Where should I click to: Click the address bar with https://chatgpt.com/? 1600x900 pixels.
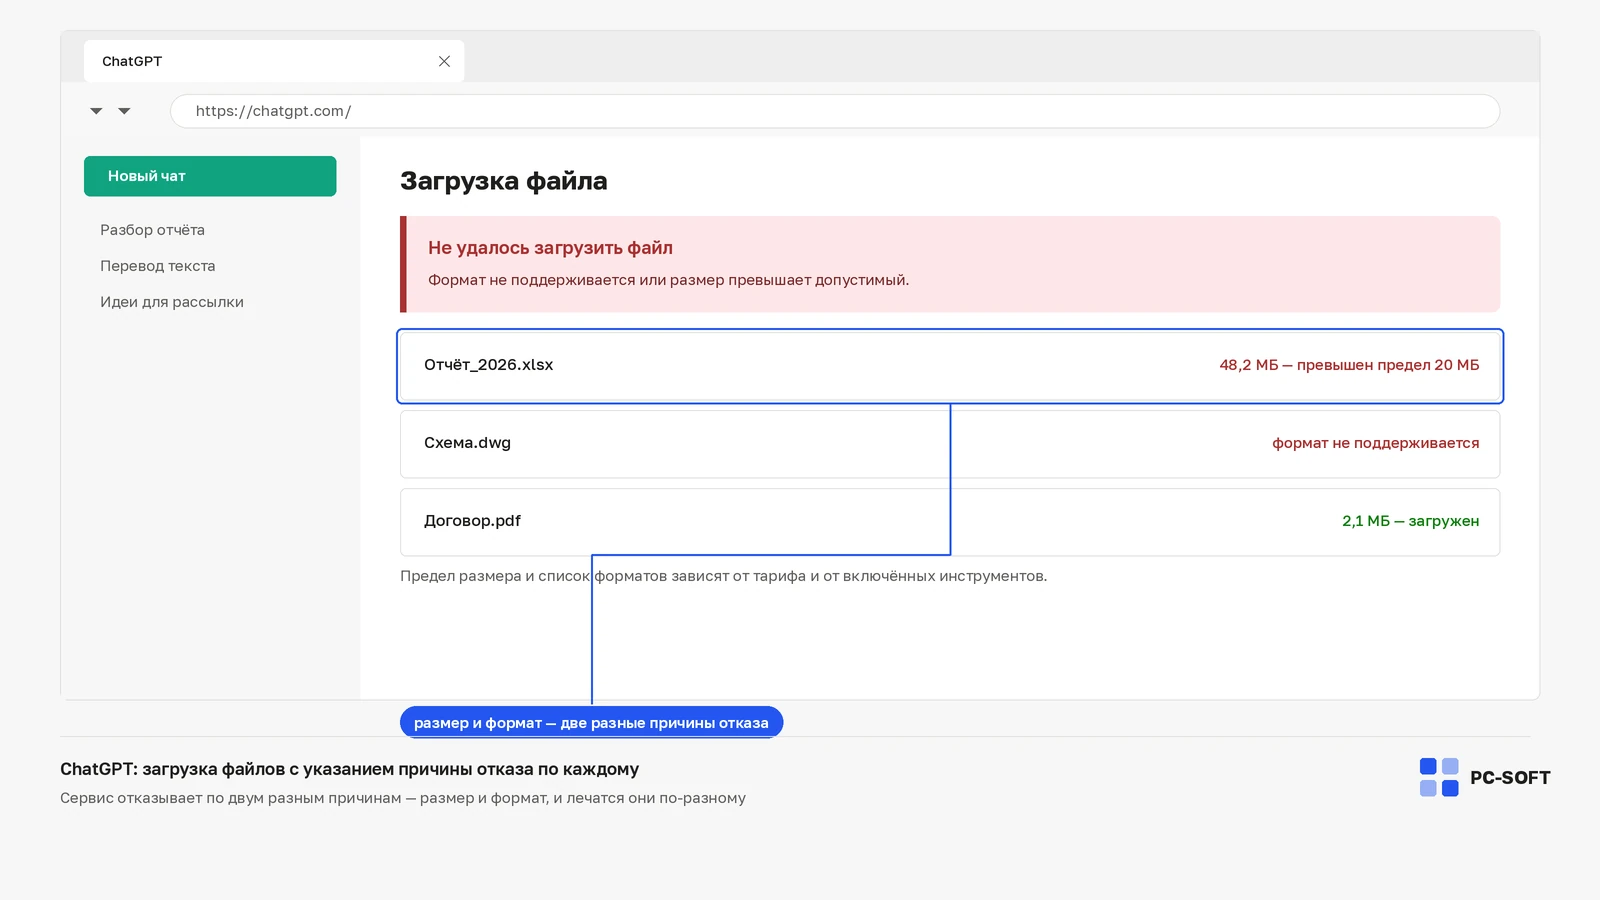(x=835, y=111)
